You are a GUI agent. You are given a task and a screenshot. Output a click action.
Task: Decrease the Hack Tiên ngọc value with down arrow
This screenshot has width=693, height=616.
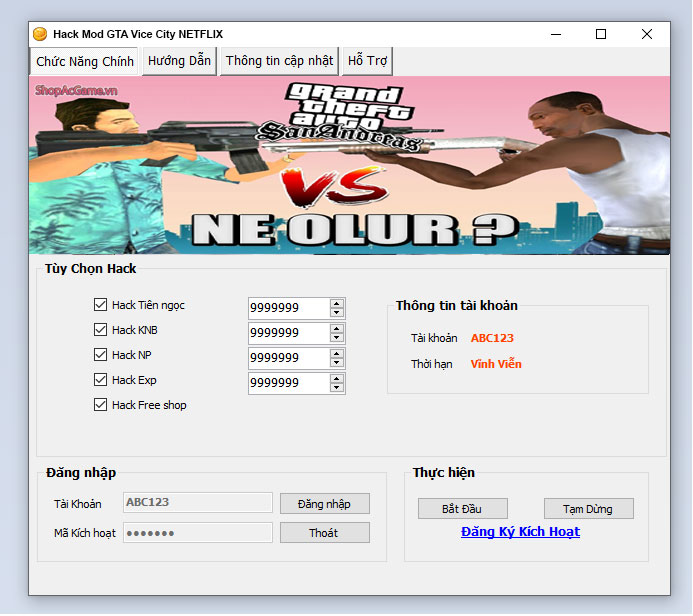(337, 312)
